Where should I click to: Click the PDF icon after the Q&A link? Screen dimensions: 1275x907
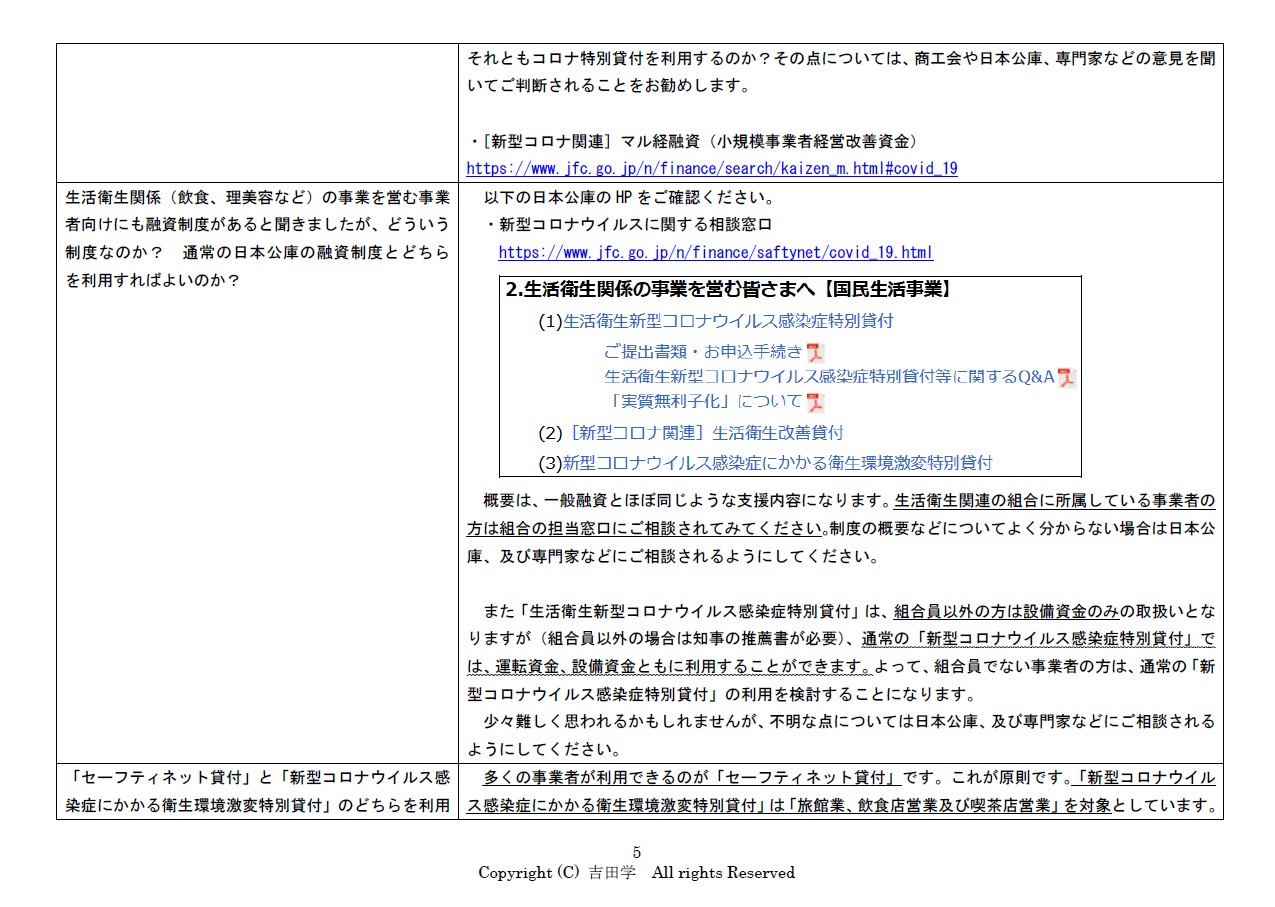click(1067, 377)
